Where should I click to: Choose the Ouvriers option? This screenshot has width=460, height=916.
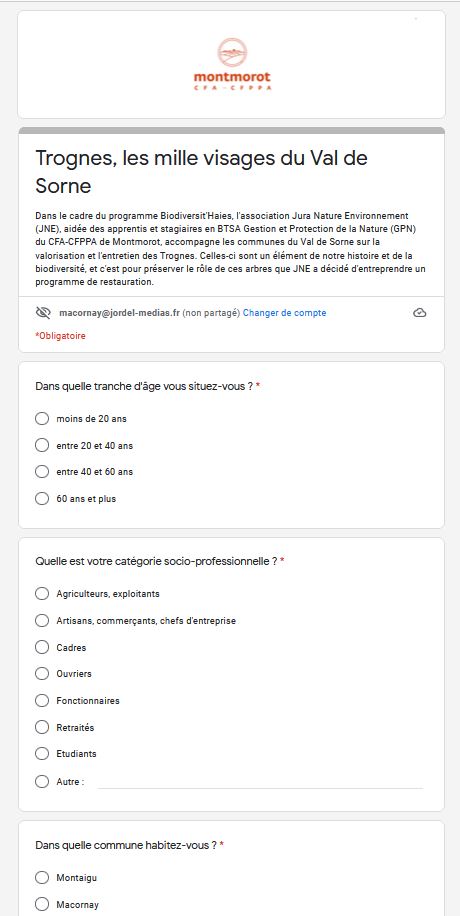coord(42,674)
